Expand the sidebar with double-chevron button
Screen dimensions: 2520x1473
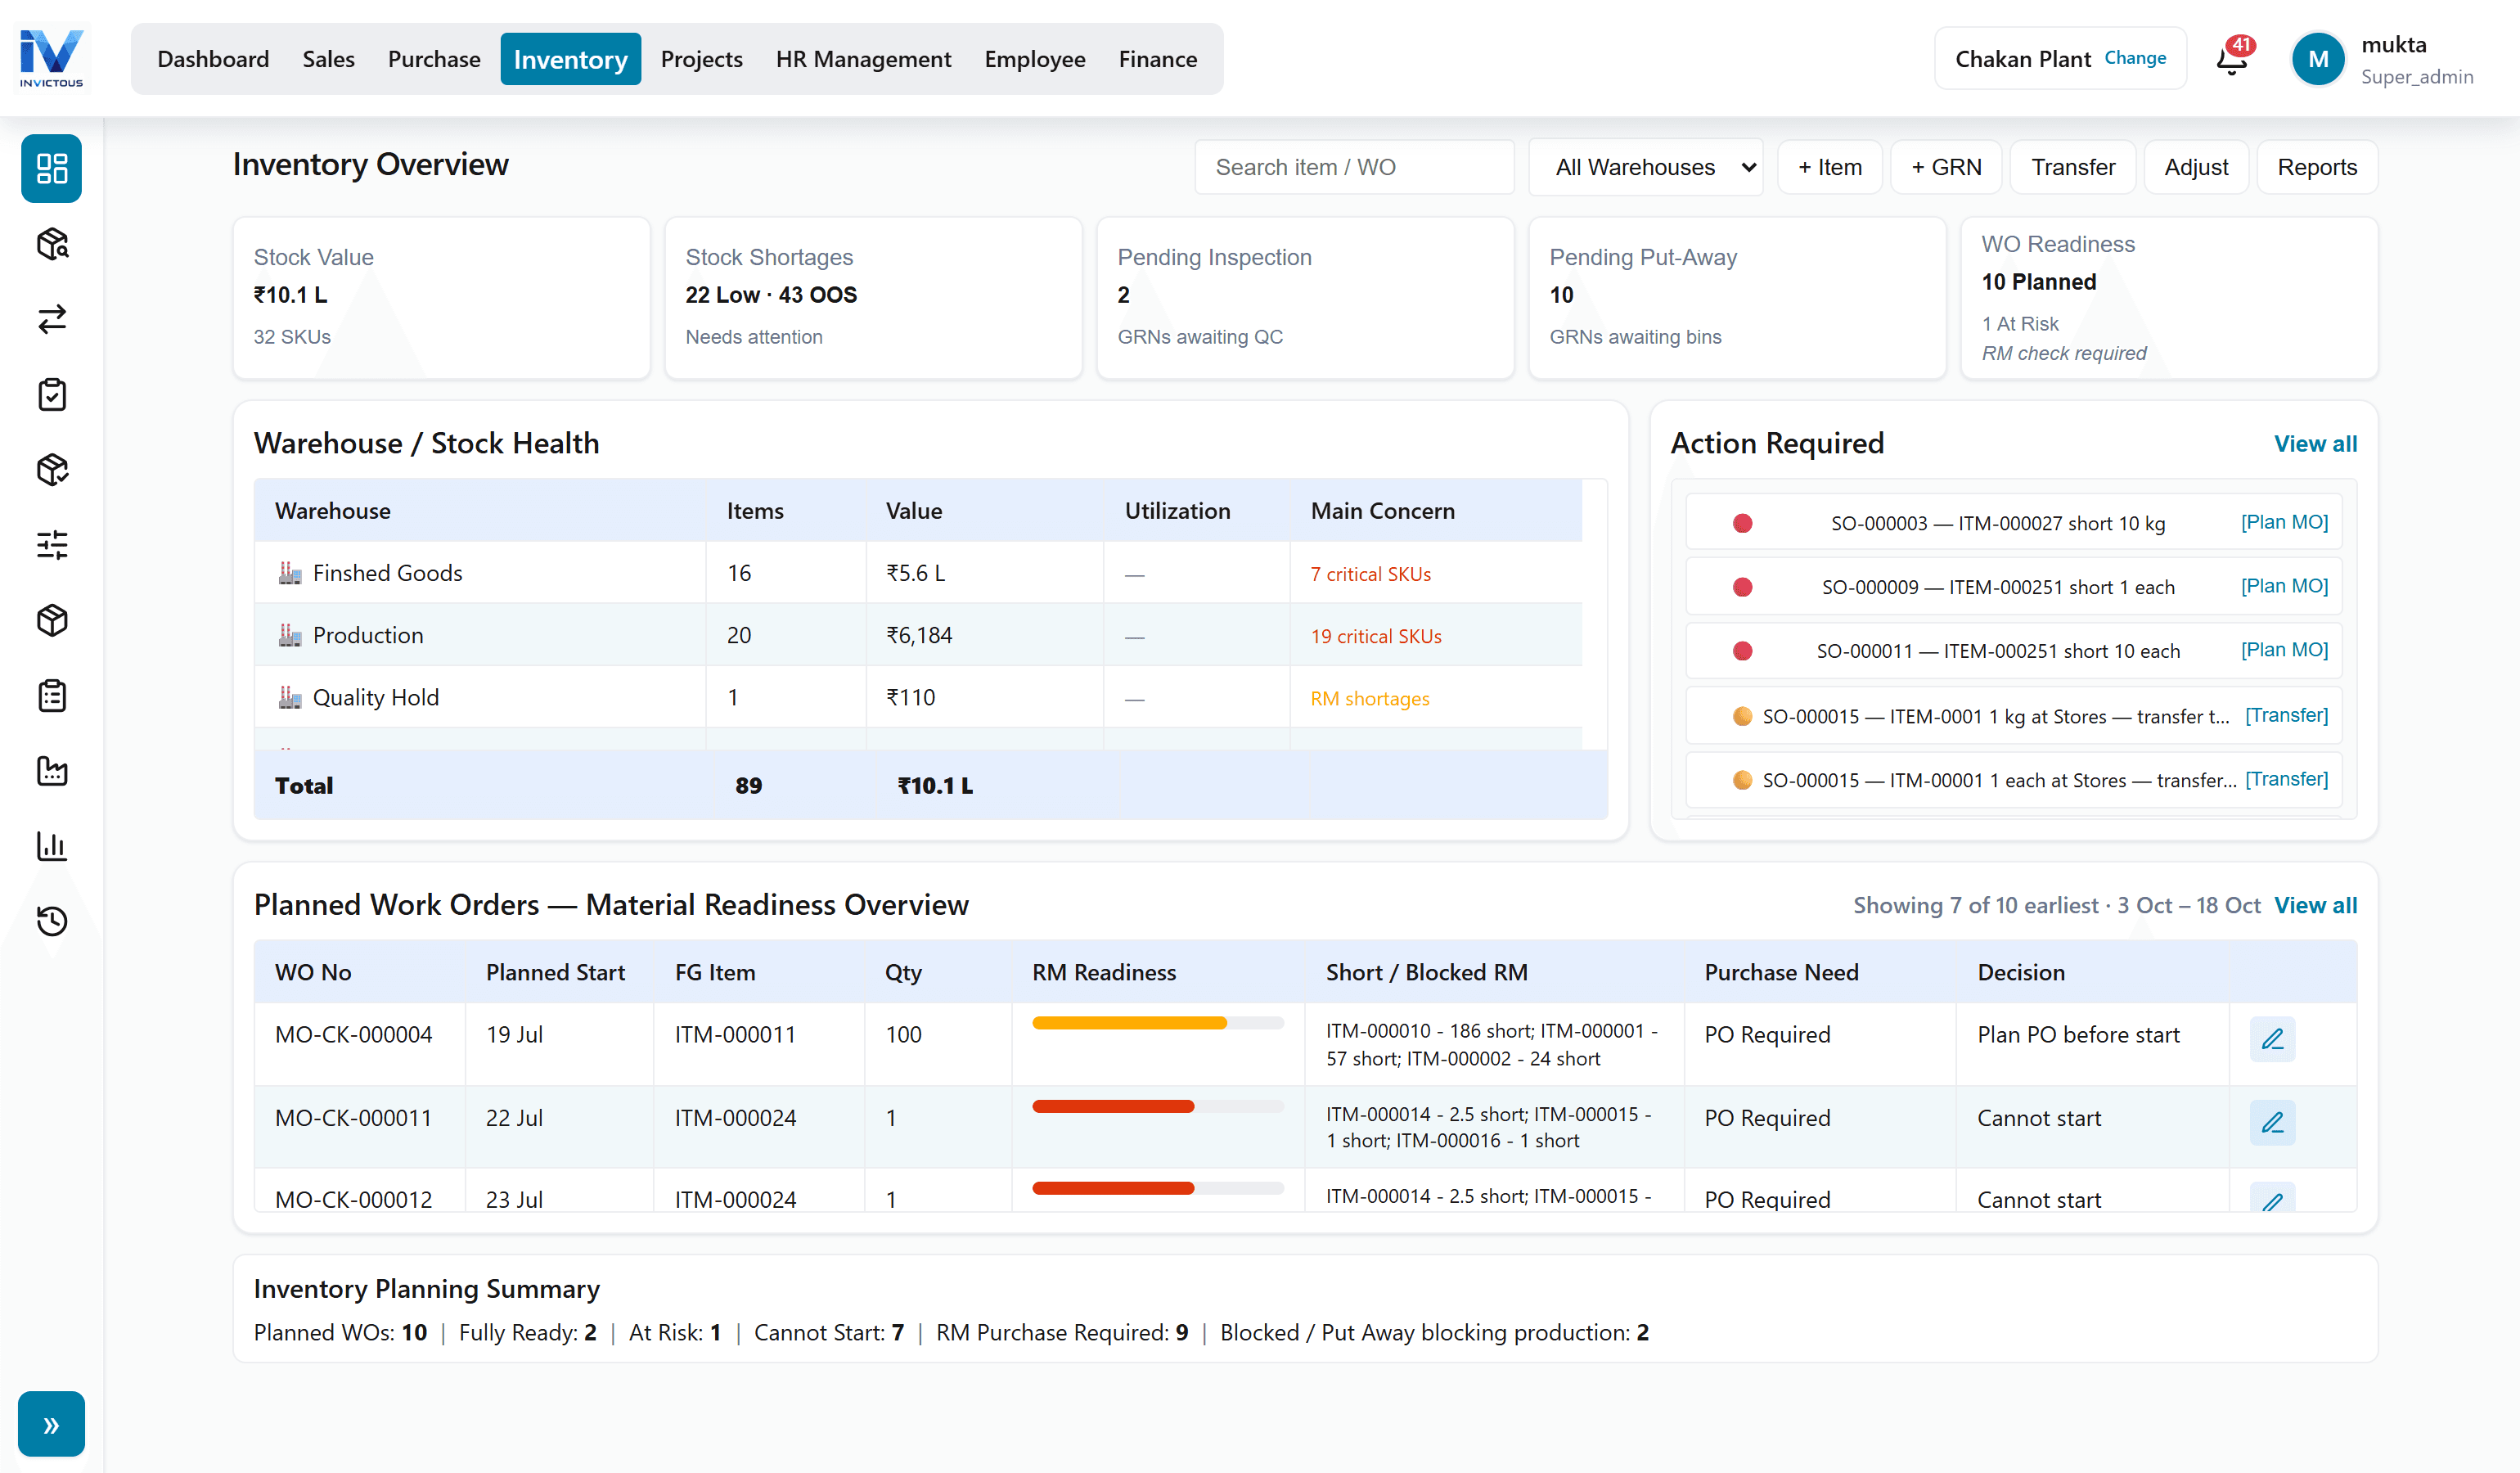51,1423
